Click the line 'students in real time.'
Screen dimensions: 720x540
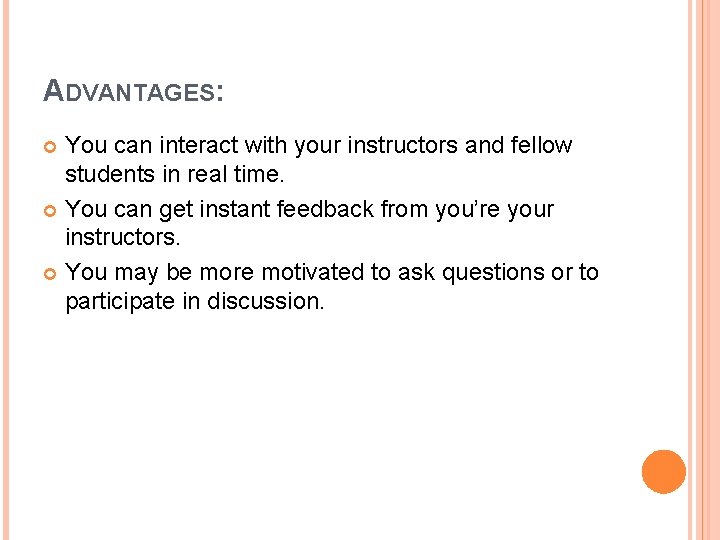175,174
